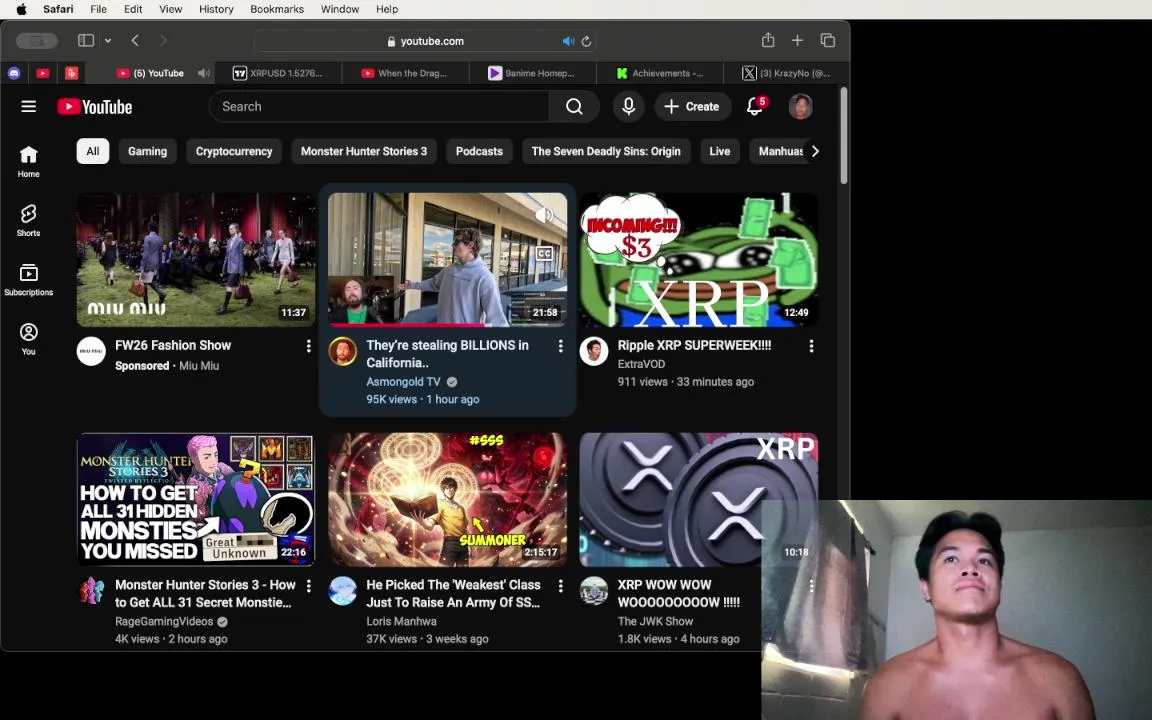Open more options for Monster Hunter Stories video
The width and height of the screenshot is (1152, 720).
[x=309, y=586]
